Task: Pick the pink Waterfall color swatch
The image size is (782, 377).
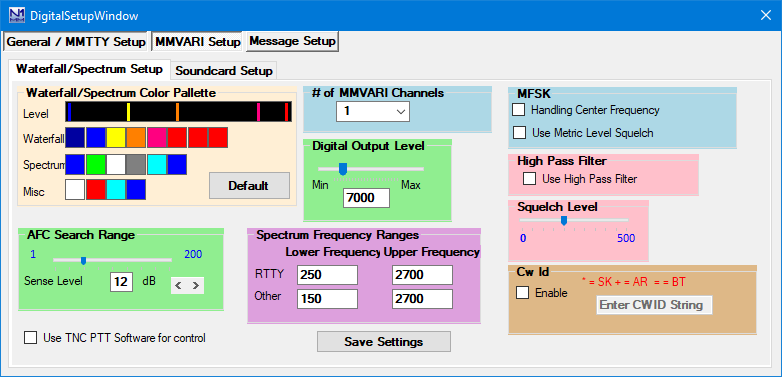Action: (x=157, y=137)
